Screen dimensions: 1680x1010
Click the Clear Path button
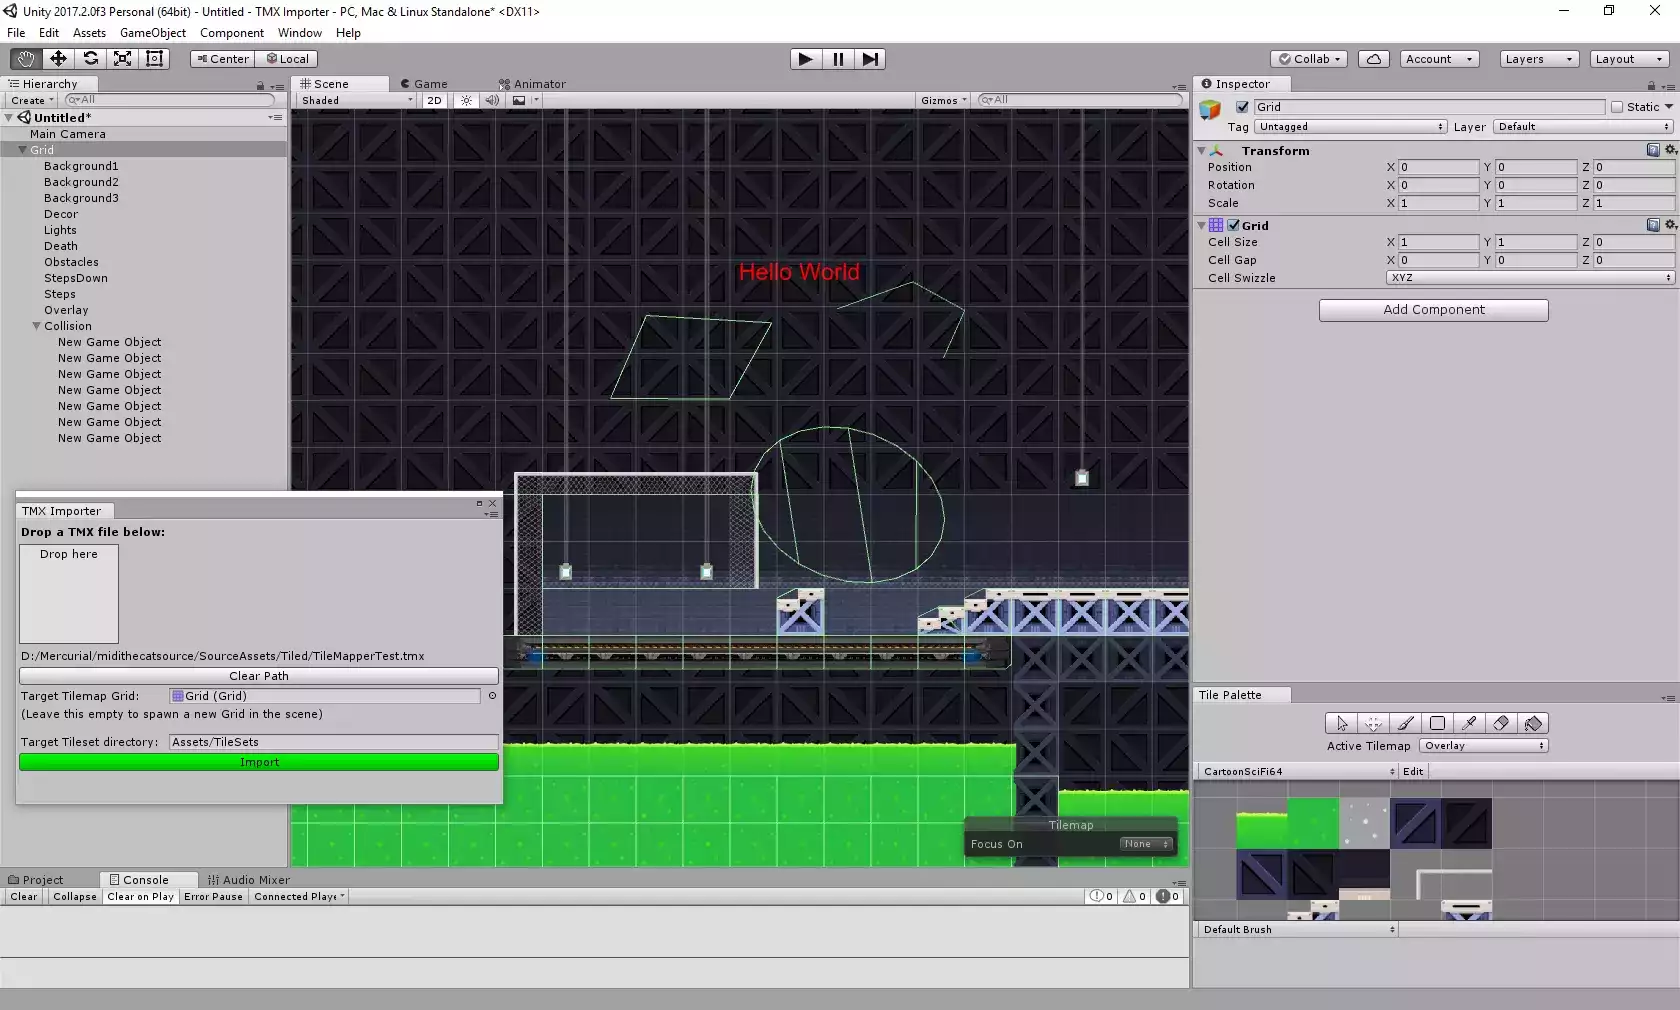click(259, 676)
